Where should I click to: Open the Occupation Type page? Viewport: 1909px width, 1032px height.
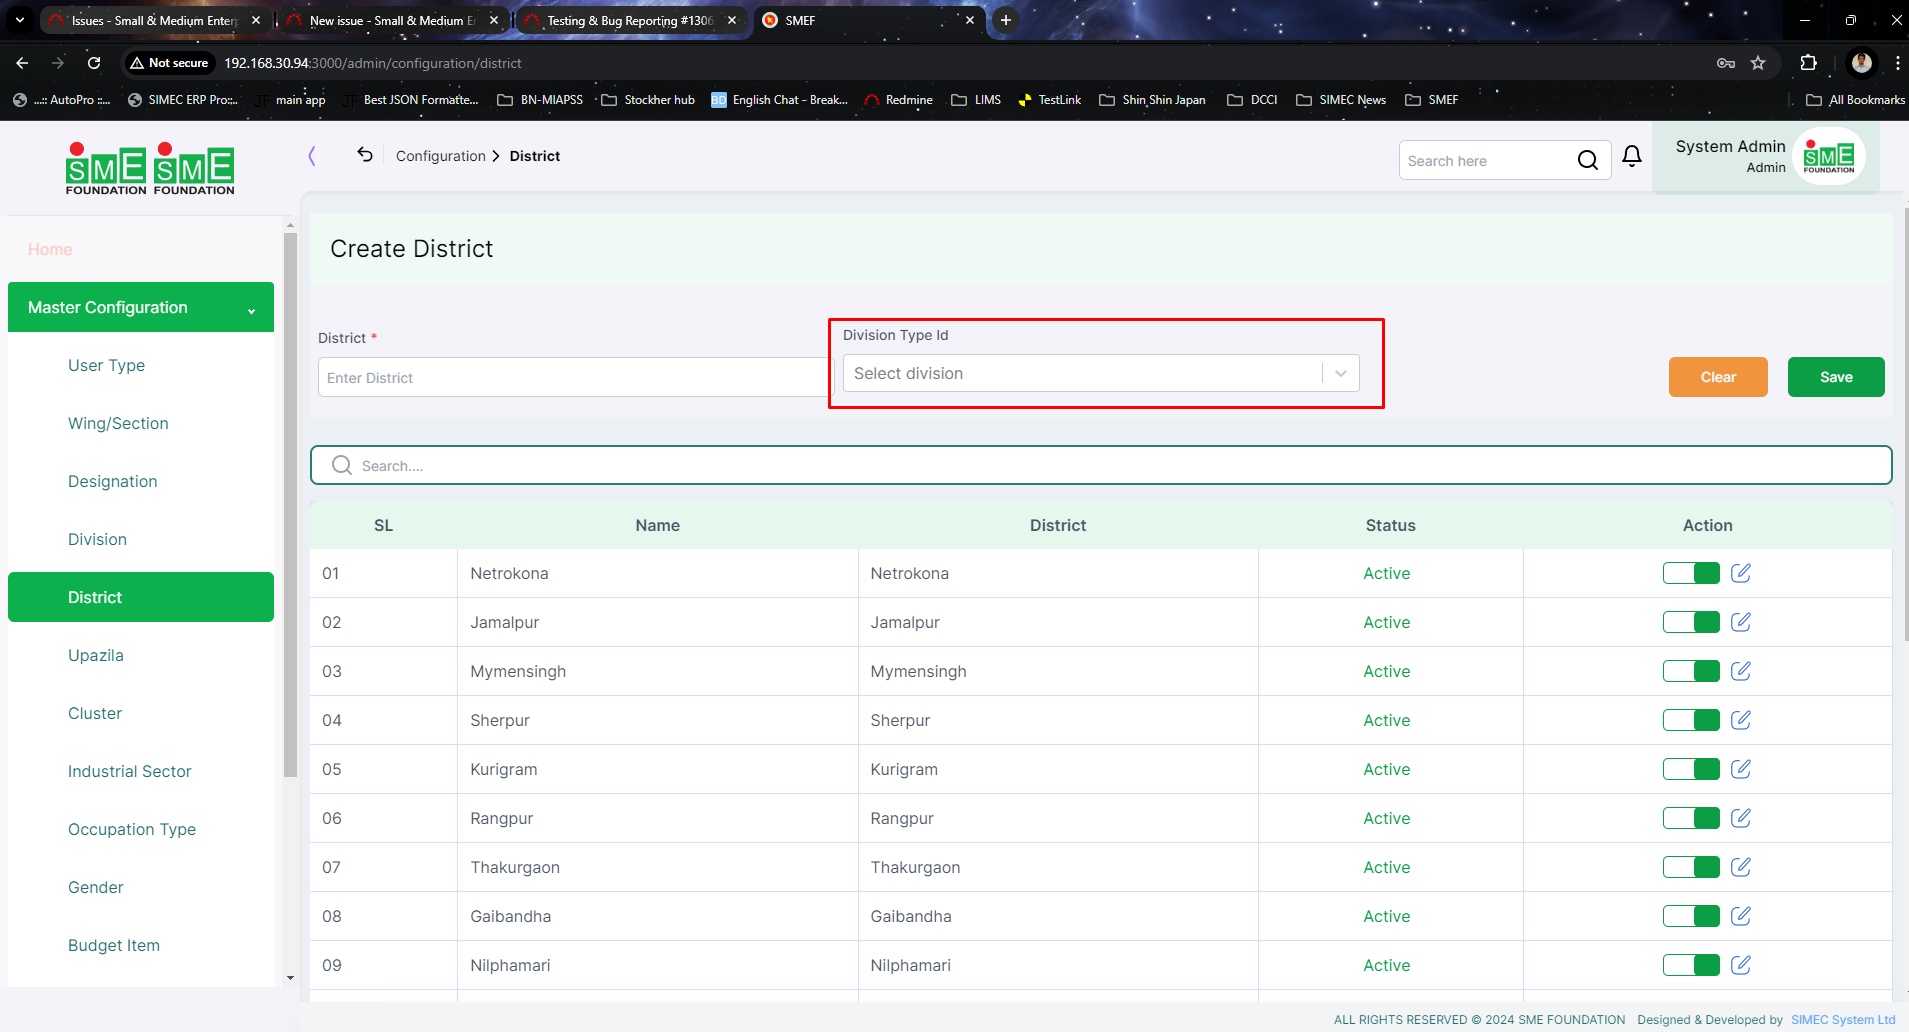click(x=132, y=829)
